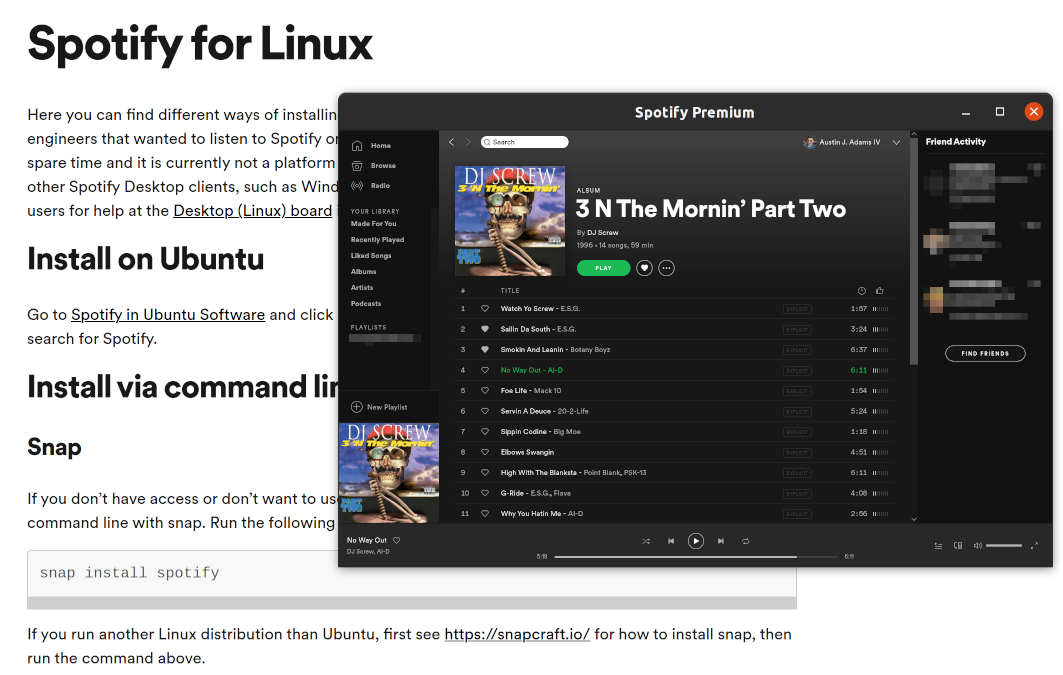Open the Desktop (Linux) board link
The height and width of the screenshot is (675, 1063).
coord(253,211)
